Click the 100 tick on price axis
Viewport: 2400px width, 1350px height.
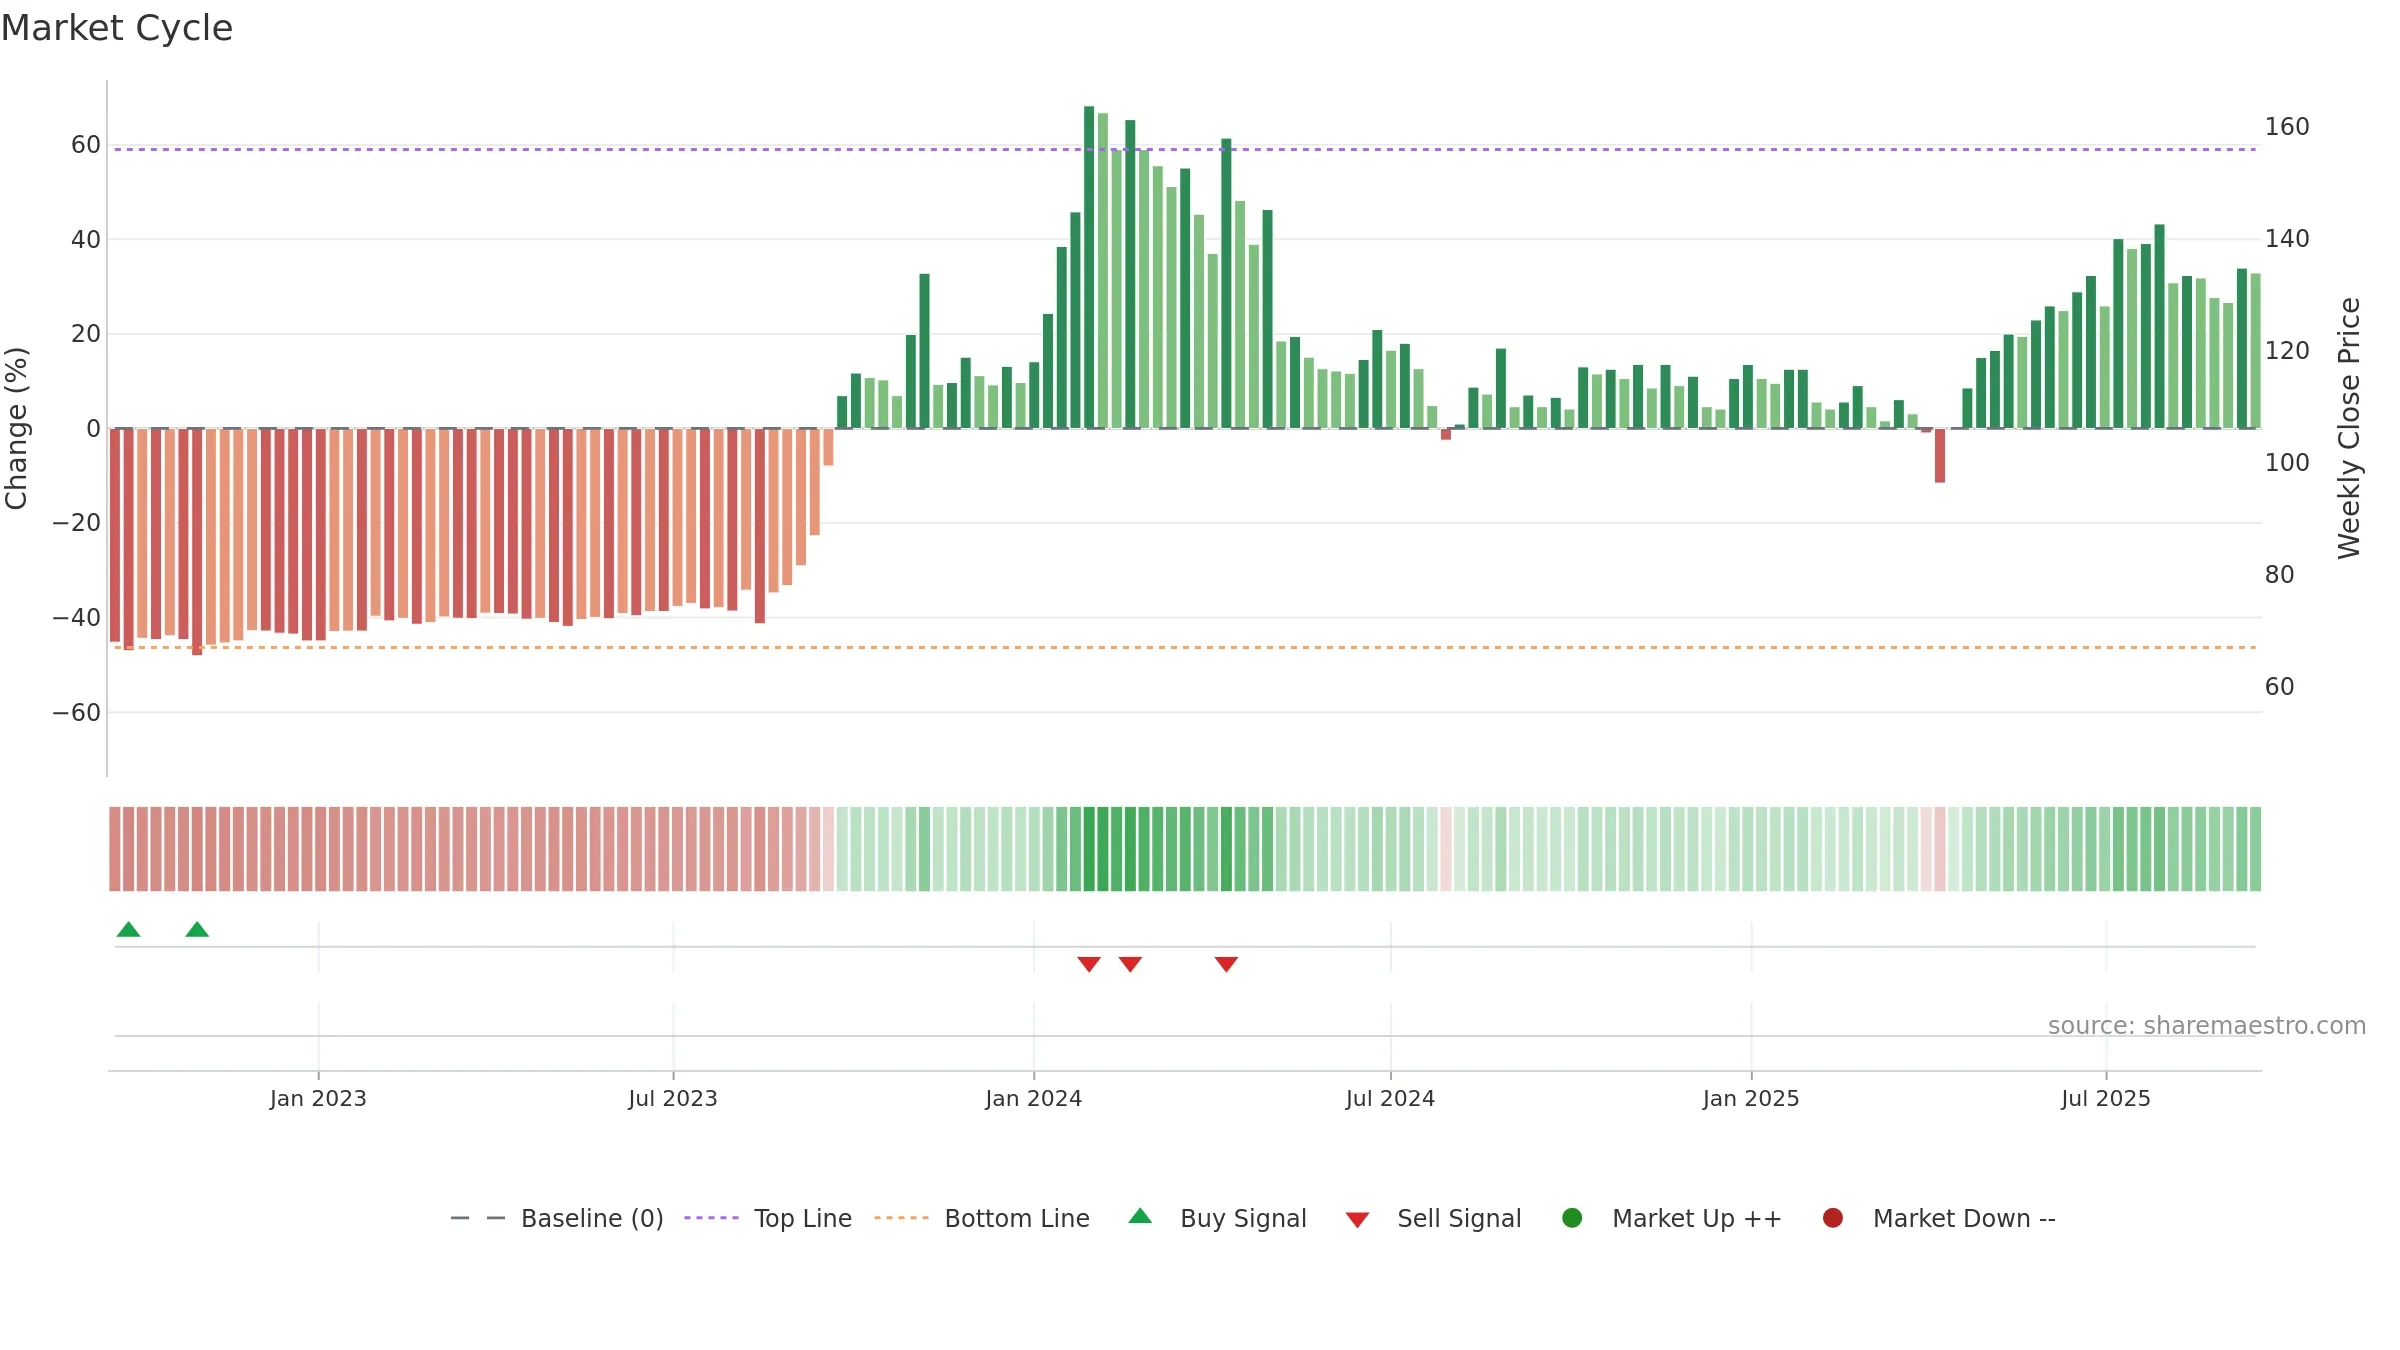[2287, 463]
